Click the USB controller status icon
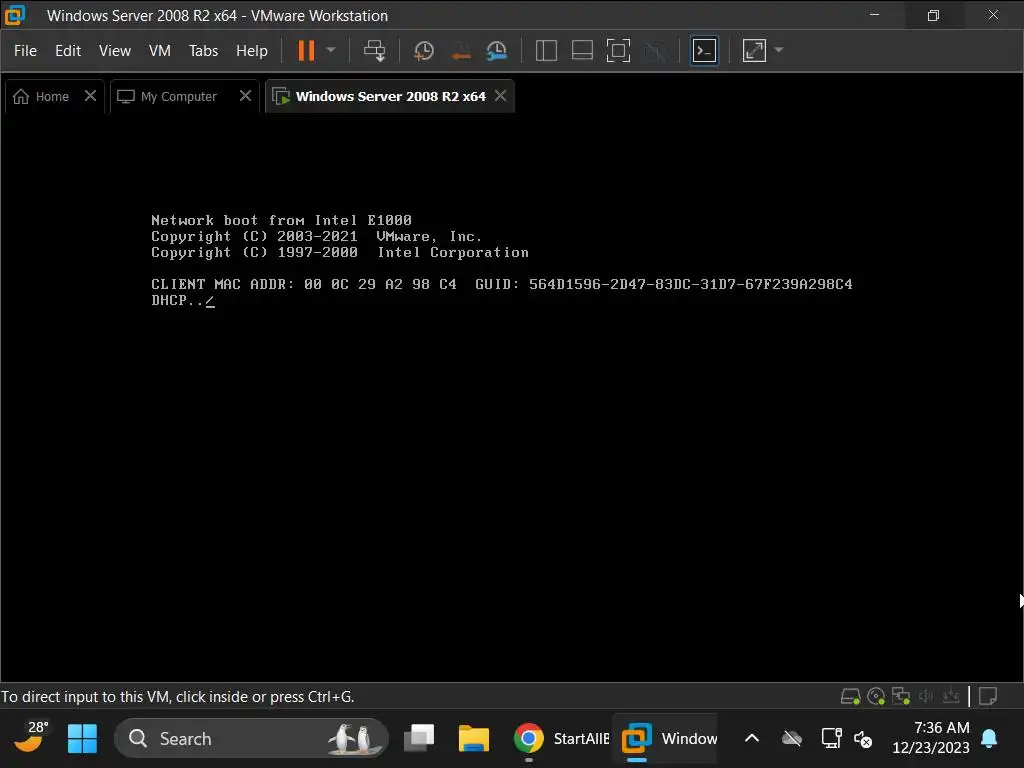This screenshot has width=1024, height=768. pos(951,697)
